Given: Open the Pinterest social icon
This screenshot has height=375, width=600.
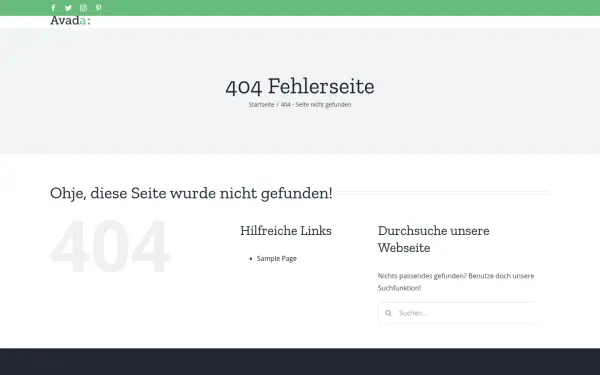Looking at the screenshot, I should 98,8.
